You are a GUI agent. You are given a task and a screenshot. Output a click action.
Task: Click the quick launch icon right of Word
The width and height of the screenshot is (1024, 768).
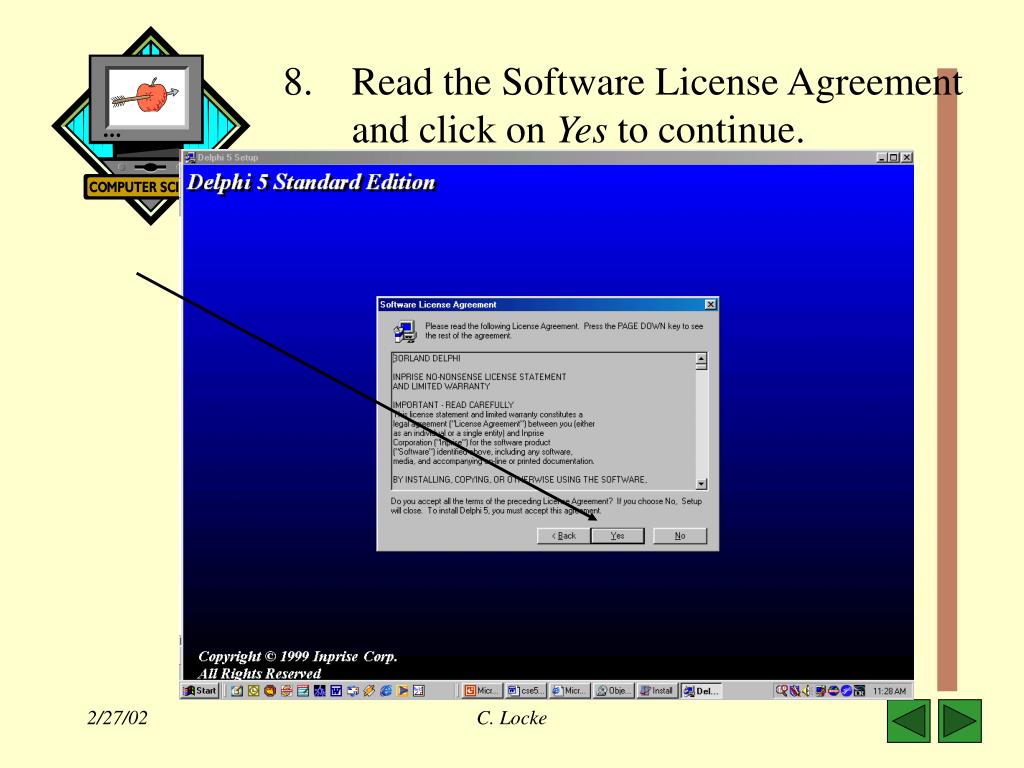point(353,690)
